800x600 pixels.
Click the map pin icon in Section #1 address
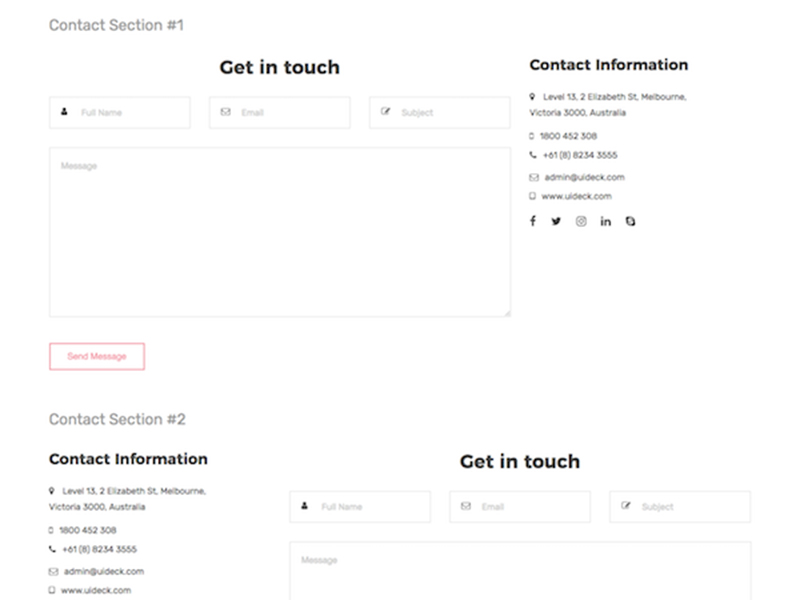pos(533,97)
